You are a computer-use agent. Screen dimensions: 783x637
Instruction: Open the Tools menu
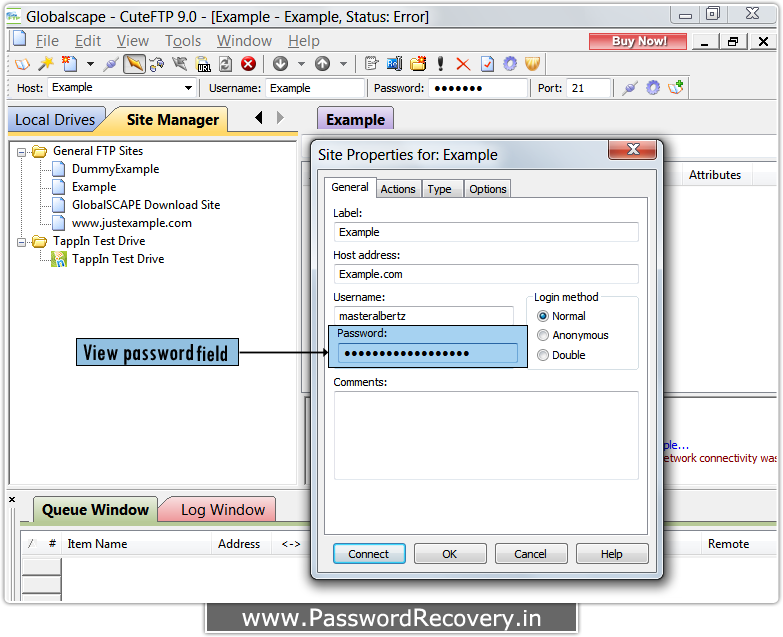coord(183,41)
